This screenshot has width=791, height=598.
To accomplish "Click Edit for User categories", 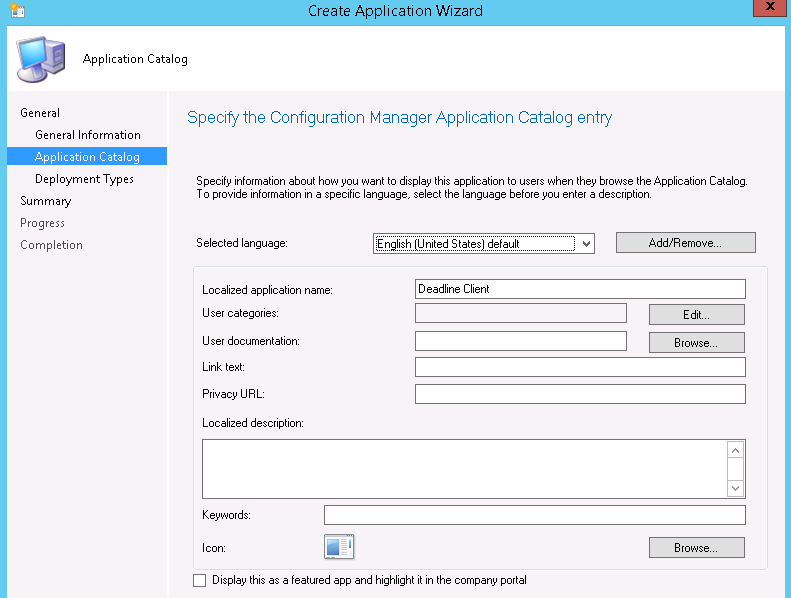I will pos(696,315).
